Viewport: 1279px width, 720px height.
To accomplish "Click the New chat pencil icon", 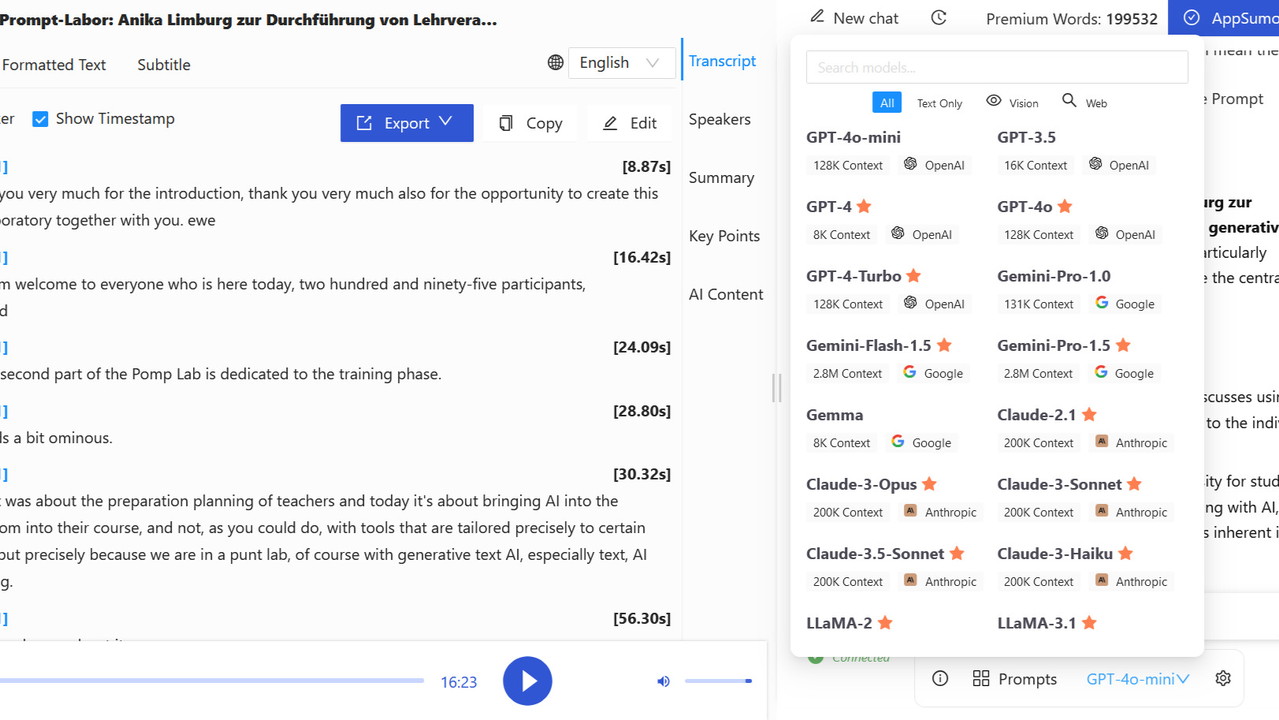I will pyautogui.click(x=817, y=17).
